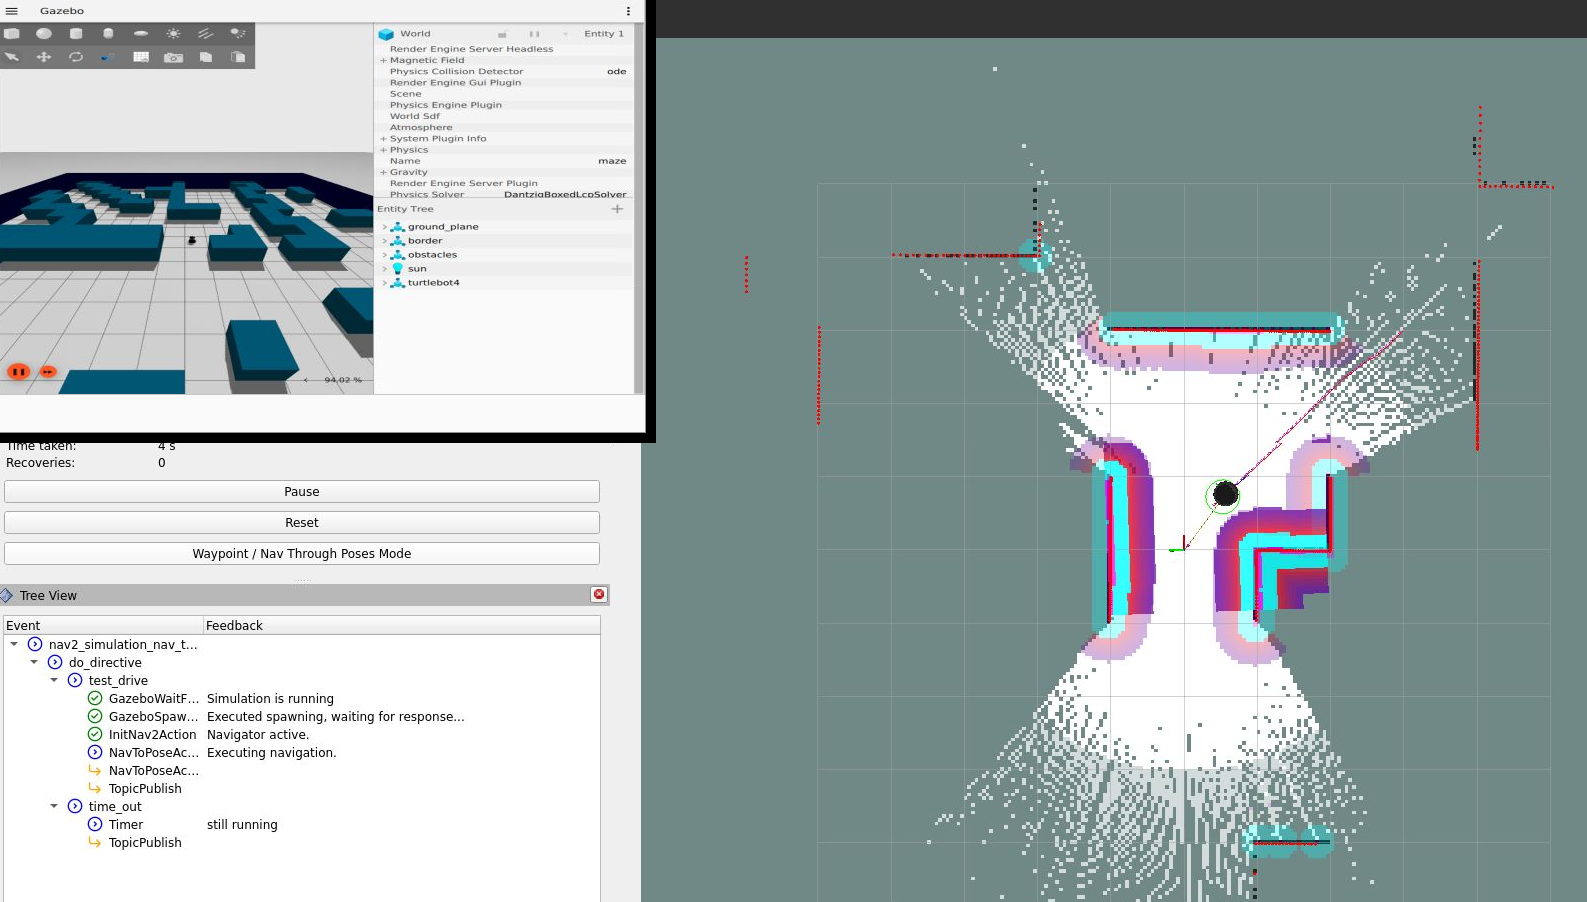Expand the sun entity
This screenshot has width=1587, height=902.
[384, 269]
